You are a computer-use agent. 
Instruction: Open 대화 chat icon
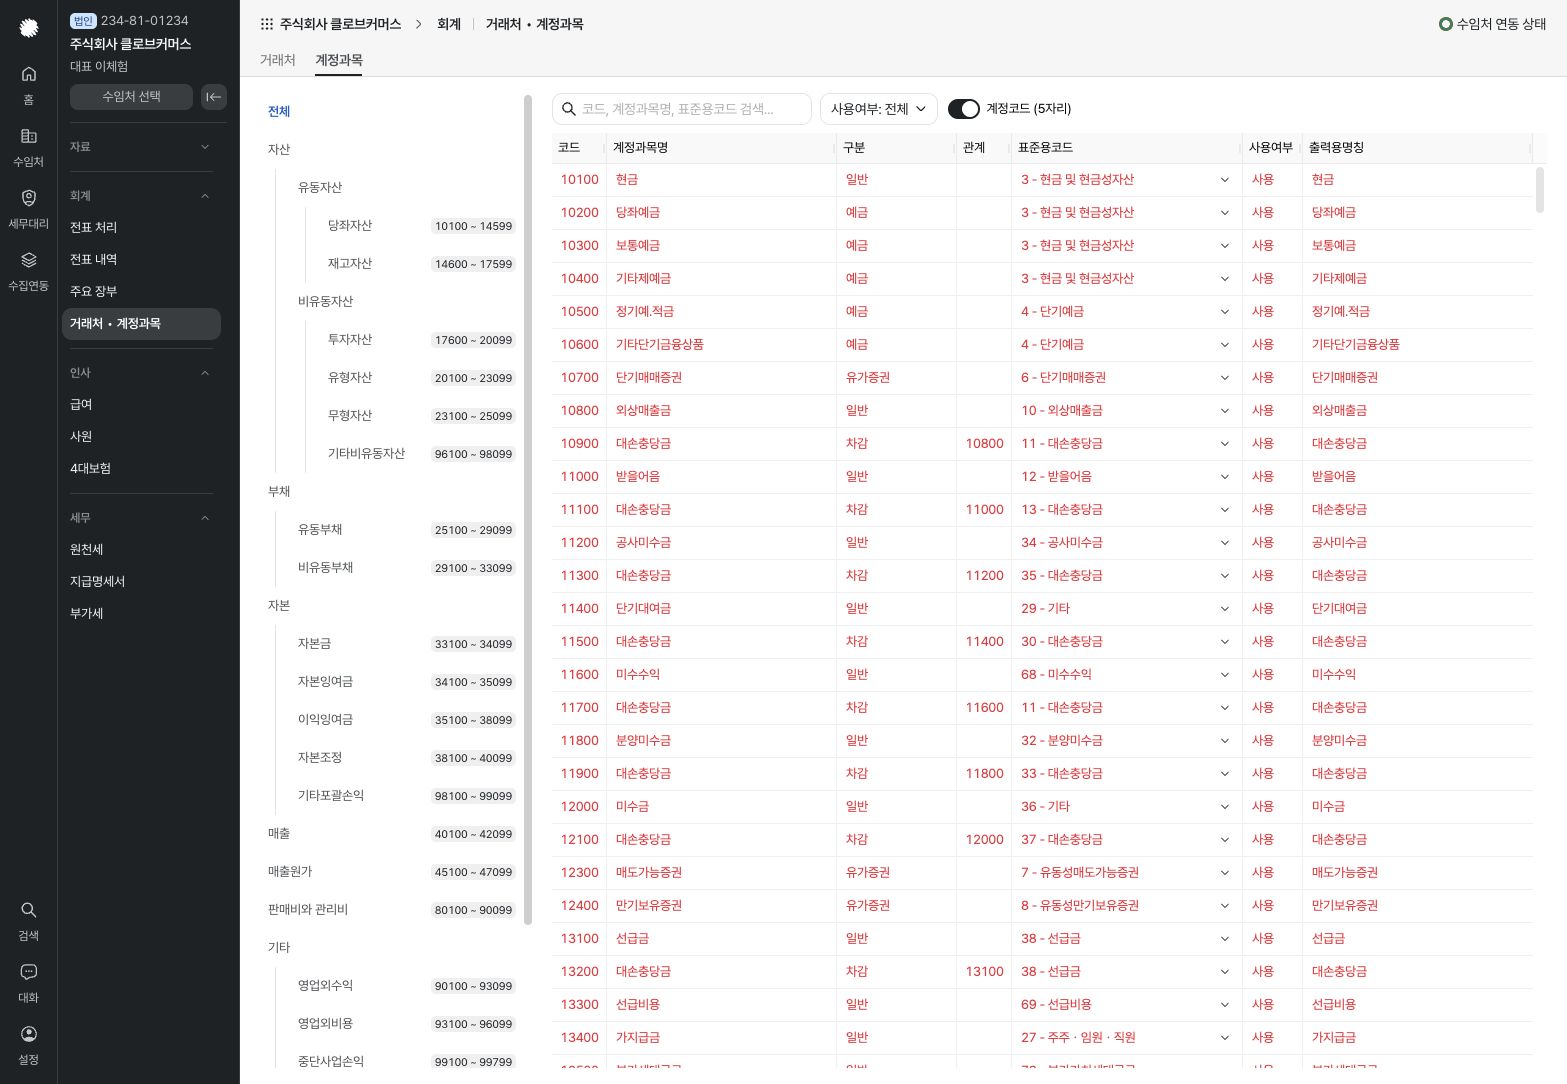(x=29, y=972)
